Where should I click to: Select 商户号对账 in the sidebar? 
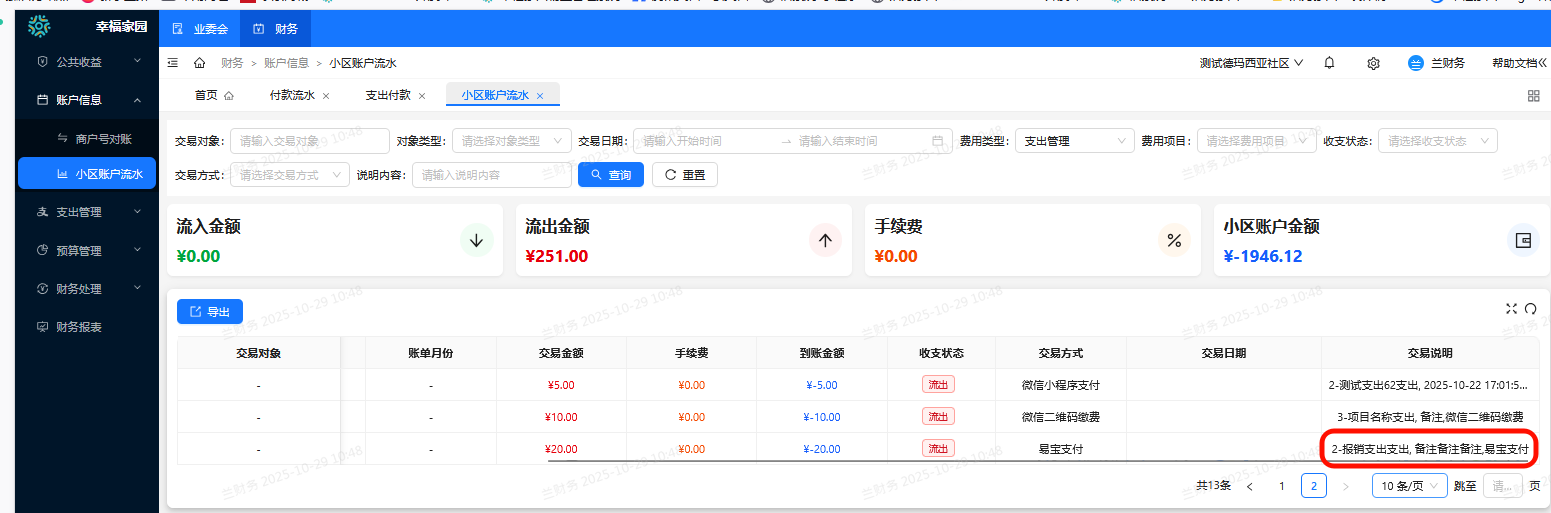103,138
